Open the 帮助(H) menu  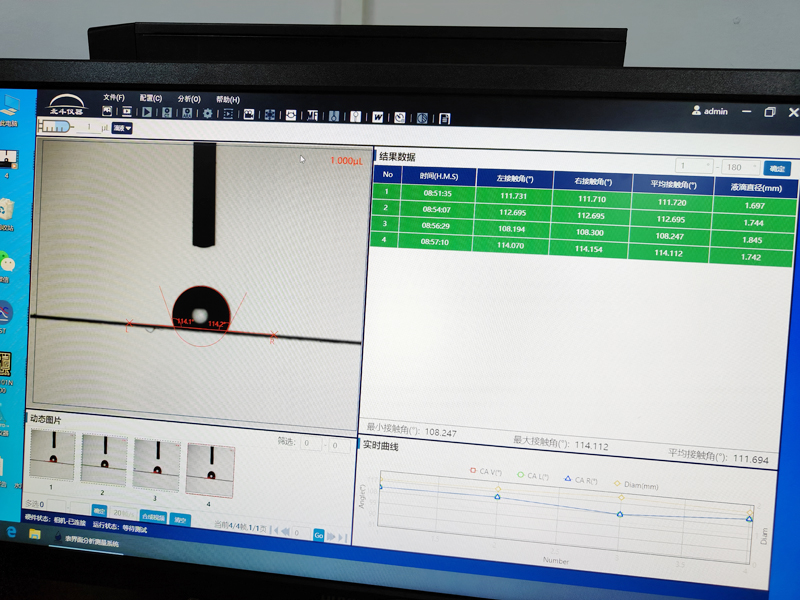228,99
